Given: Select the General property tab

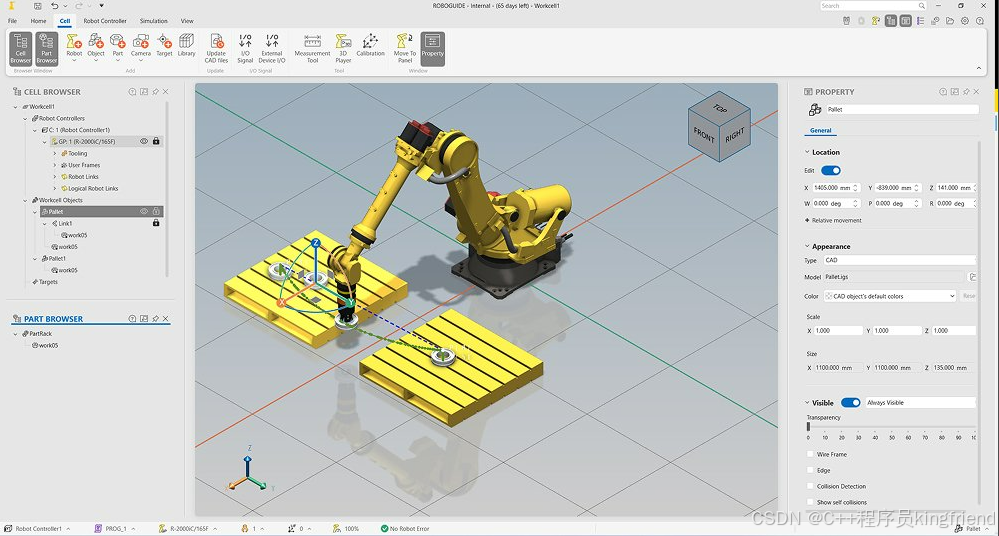Looking at the screenshot, I should (821, 131).
